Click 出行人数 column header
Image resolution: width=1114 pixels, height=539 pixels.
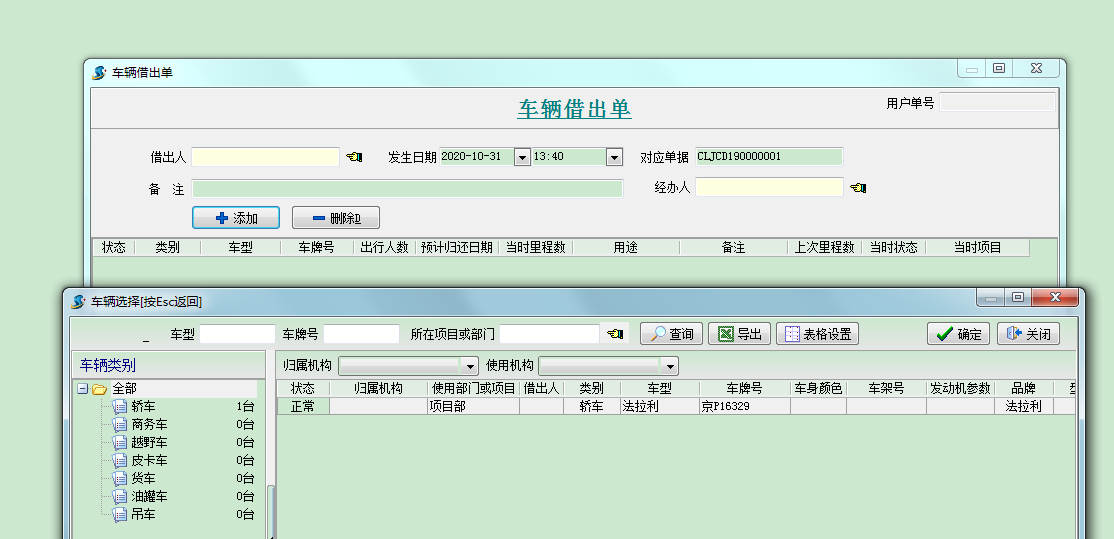384,247
